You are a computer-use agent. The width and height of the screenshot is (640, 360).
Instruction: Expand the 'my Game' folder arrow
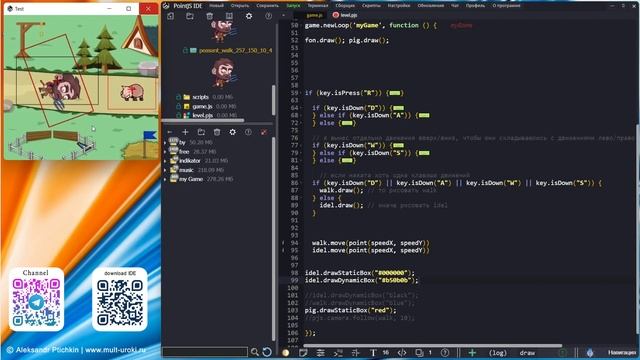(165, 179)
